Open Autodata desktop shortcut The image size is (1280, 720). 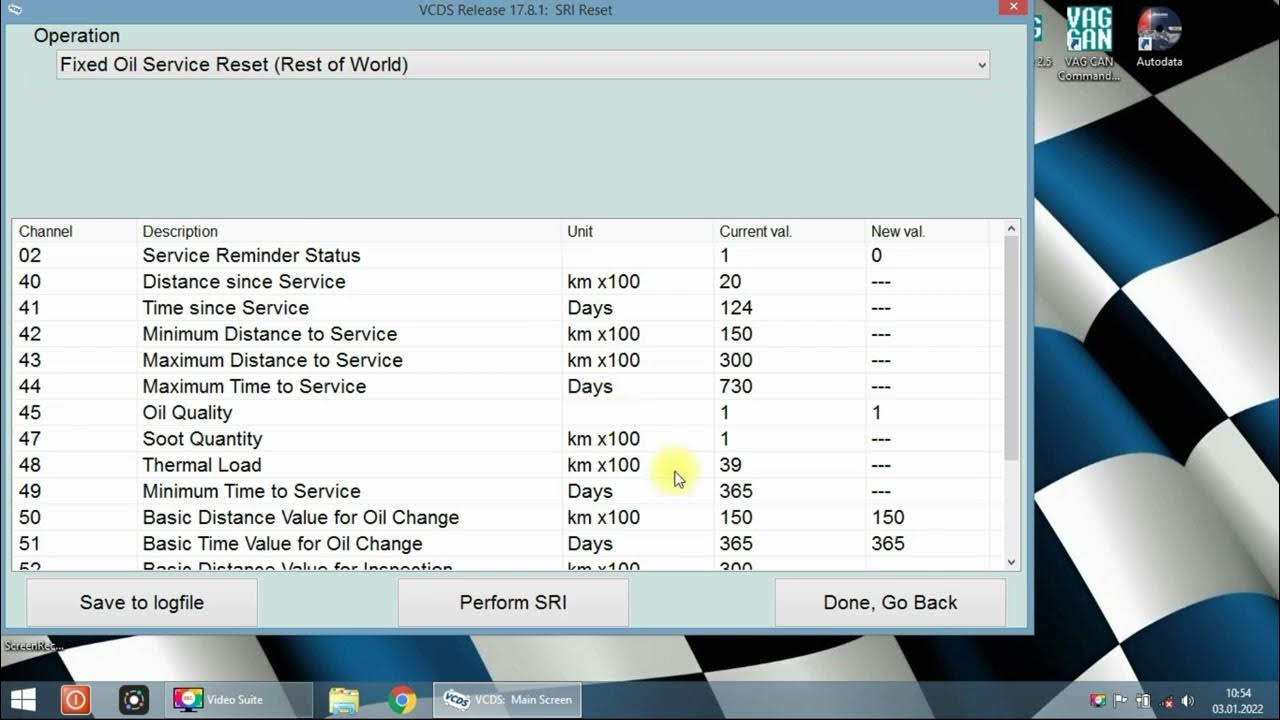(x=1159, y=37)
